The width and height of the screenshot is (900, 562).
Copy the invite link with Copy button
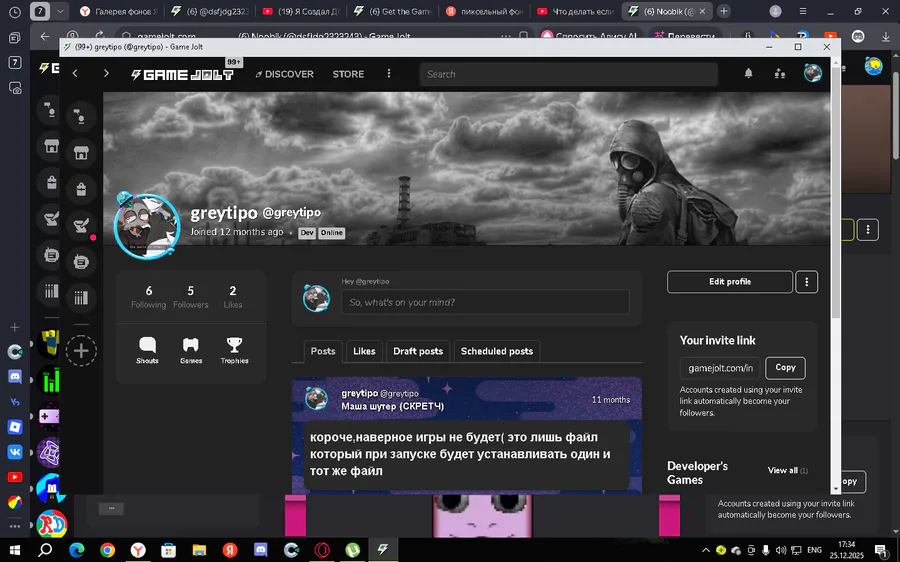tap(785, 367)
